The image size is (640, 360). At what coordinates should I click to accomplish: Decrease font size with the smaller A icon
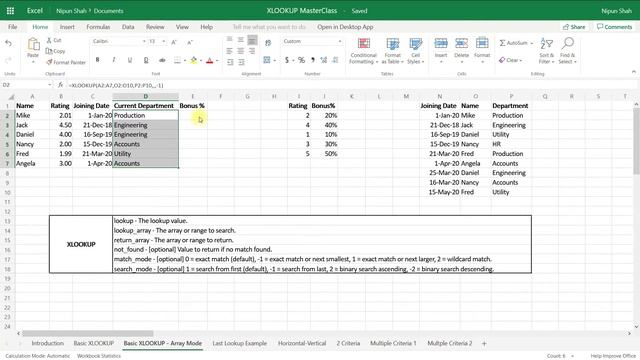pos(190,42)
